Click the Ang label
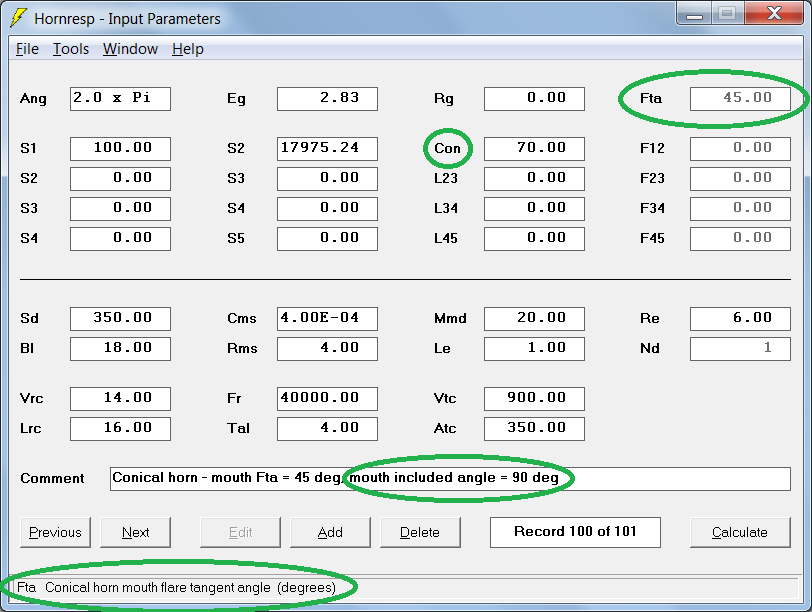 point(33,99)
